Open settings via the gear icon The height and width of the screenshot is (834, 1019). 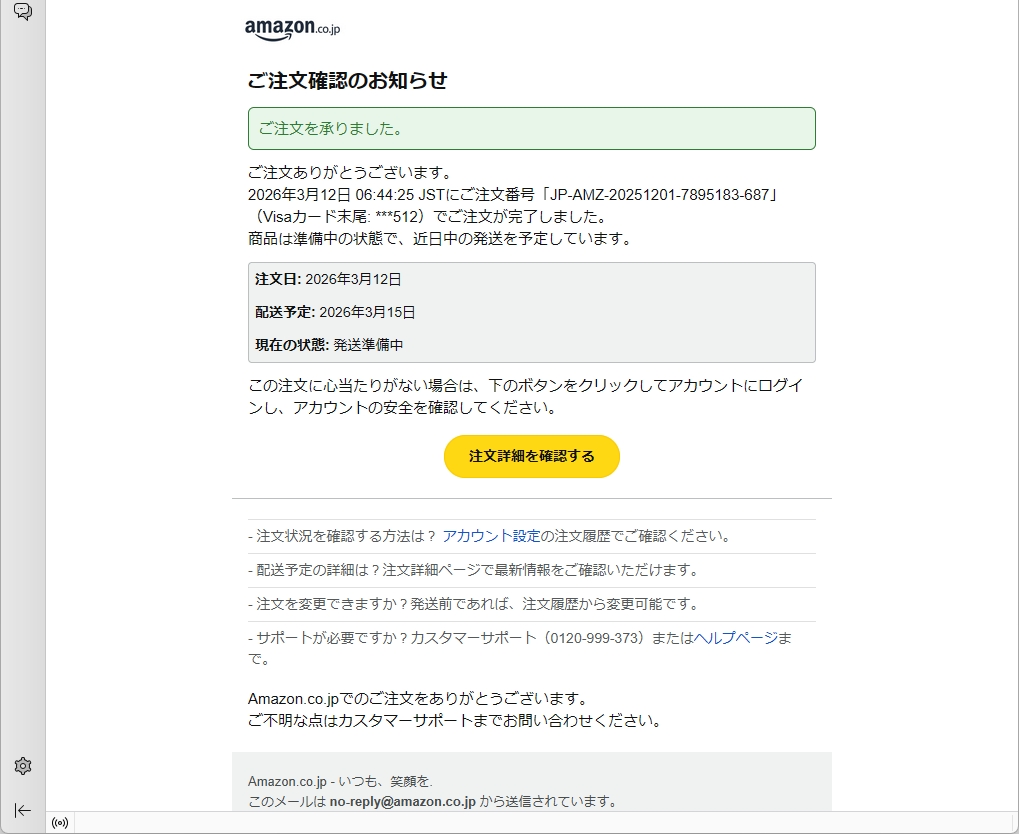click(x=22, y=766)
